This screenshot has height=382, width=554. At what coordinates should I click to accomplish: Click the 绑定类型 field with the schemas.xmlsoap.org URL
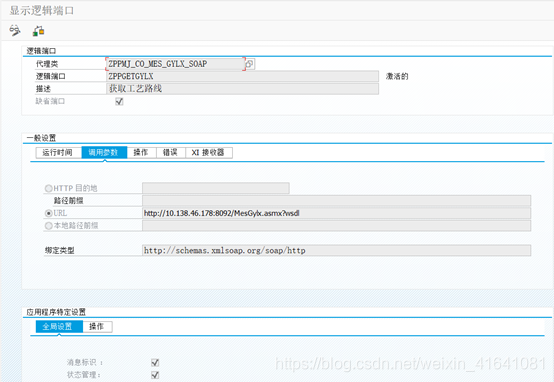click(x=336, y=251)
